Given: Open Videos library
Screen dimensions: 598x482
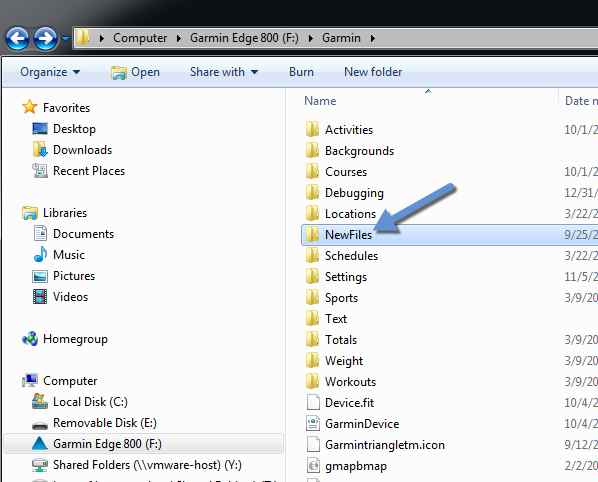Looking at the screenshot, I should coord(71,297).
